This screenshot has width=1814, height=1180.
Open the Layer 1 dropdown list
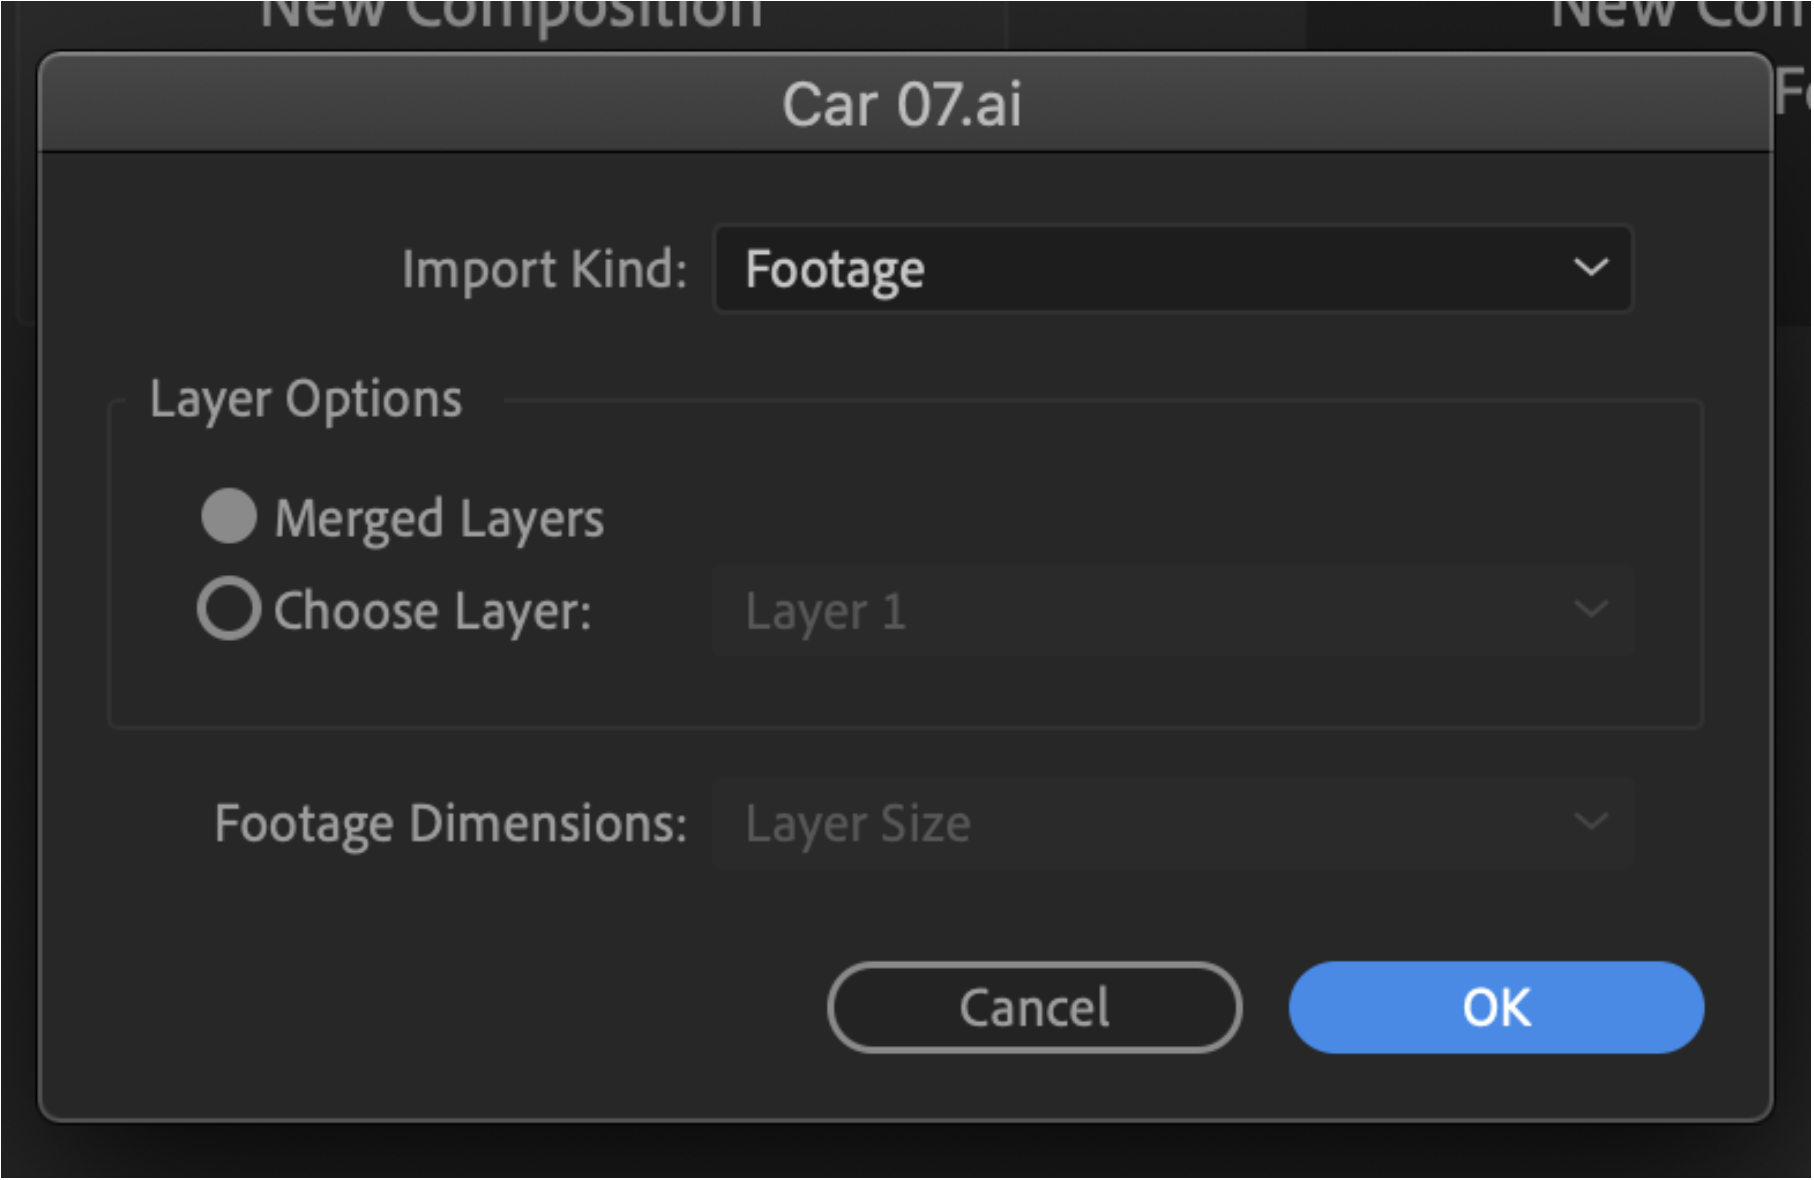[x=1173, y=610]
